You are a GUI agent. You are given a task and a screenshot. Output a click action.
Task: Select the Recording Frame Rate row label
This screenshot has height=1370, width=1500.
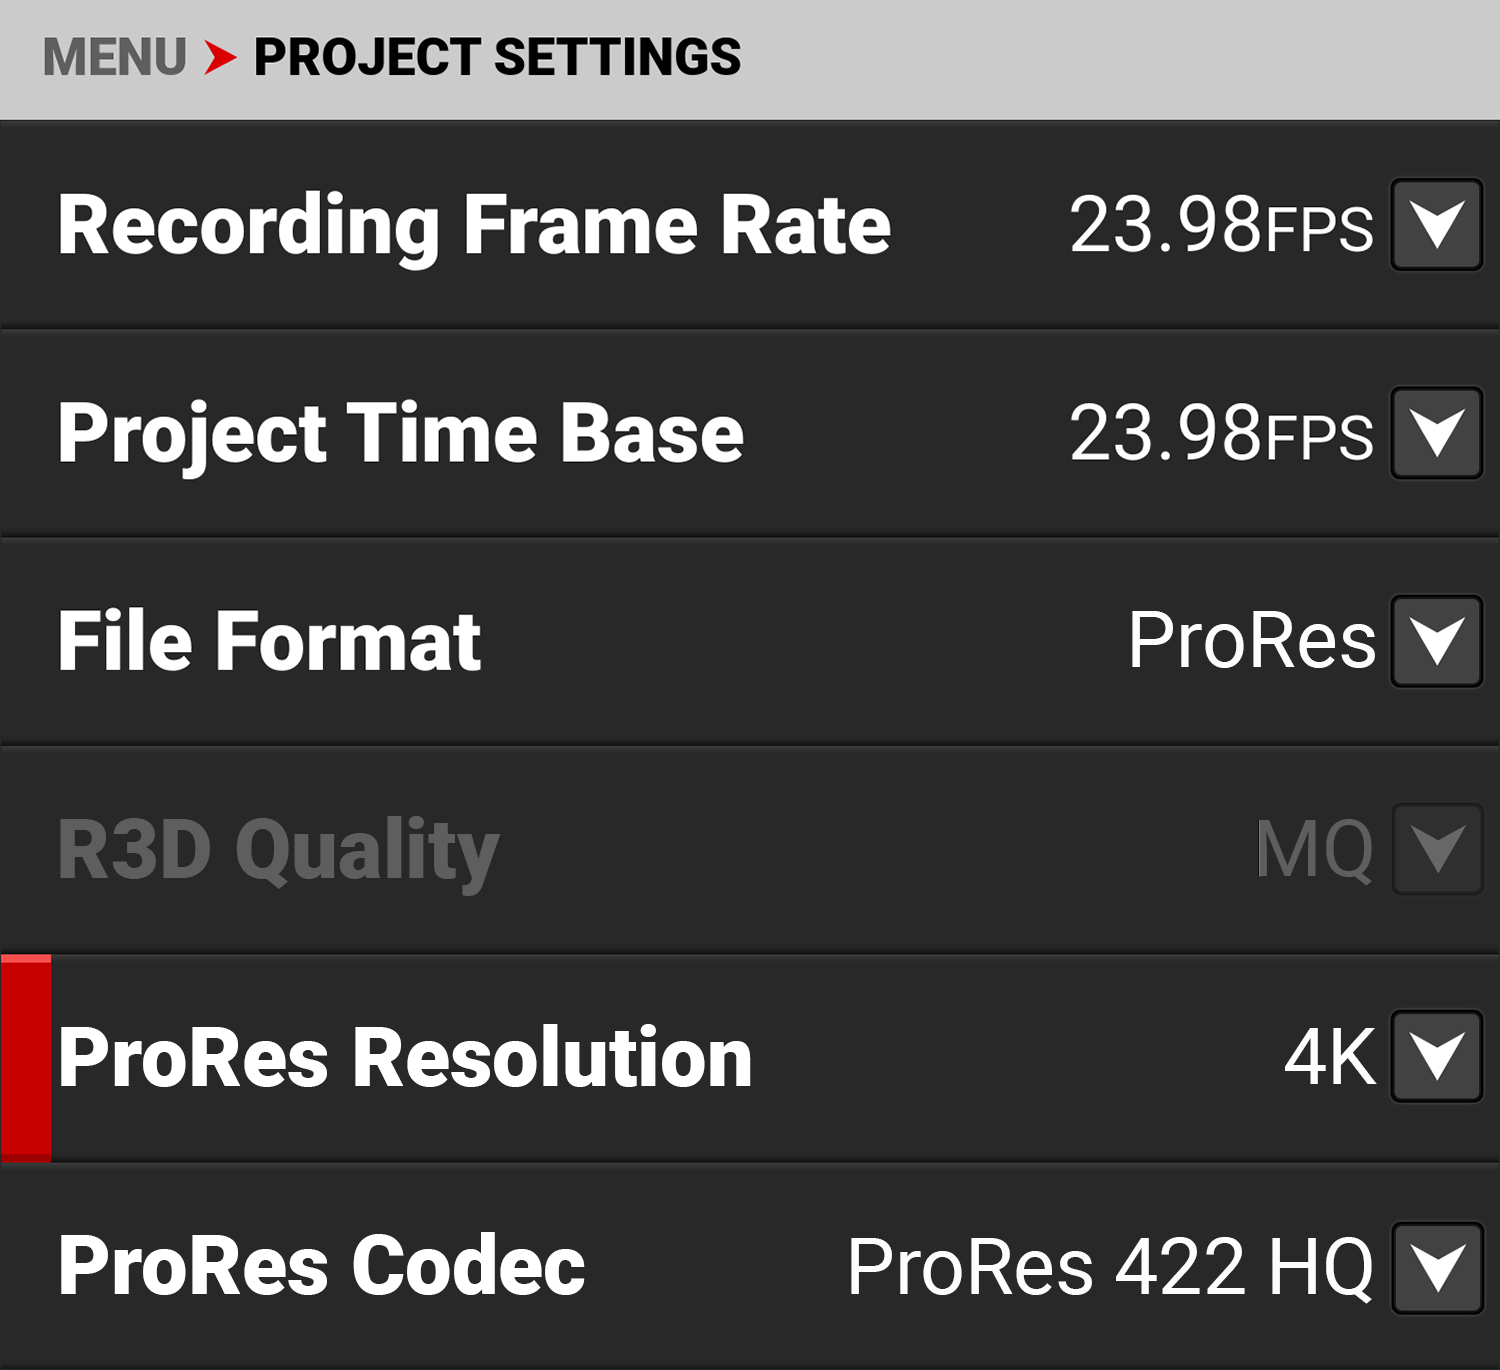tap(474, 226)
